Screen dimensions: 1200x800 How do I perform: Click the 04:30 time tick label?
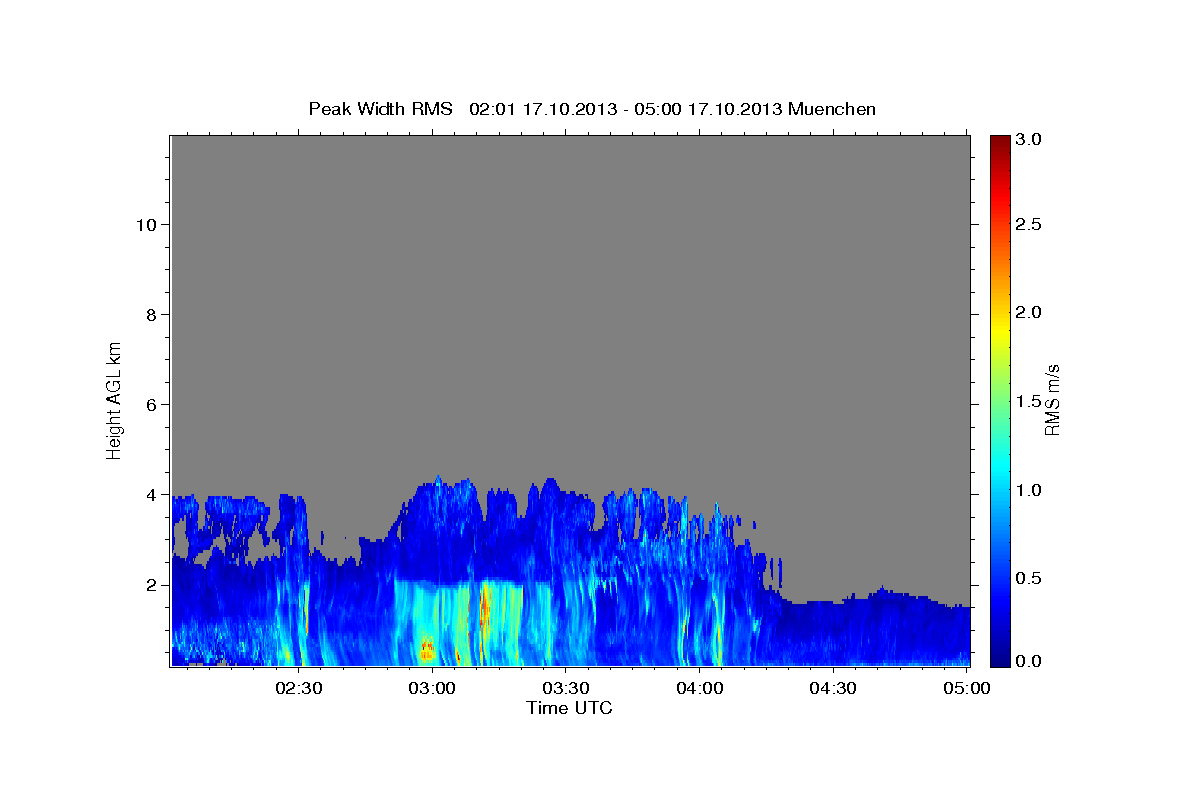(x=833, y=688)
